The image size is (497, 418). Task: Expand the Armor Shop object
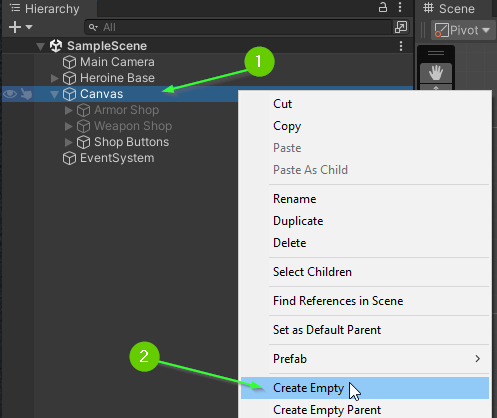68,110
